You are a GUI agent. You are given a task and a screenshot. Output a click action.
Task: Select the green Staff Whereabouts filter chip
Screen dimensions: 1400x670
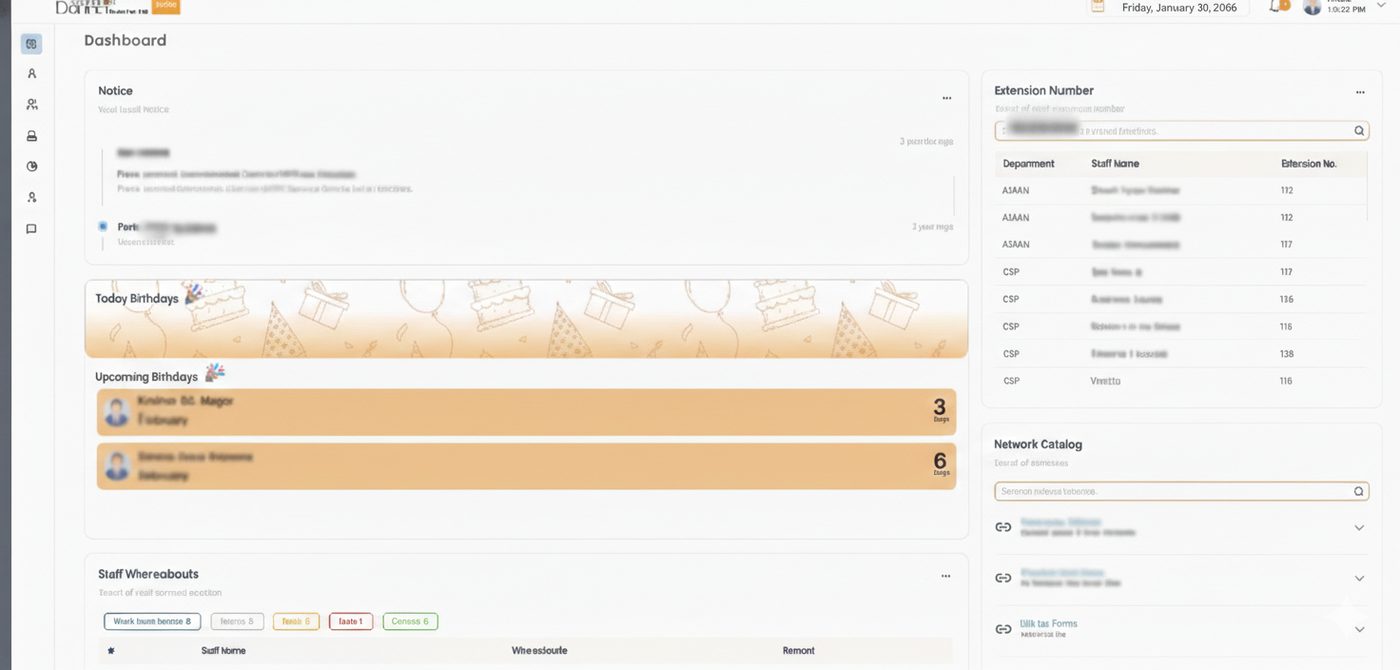click(x=410, y=621)
